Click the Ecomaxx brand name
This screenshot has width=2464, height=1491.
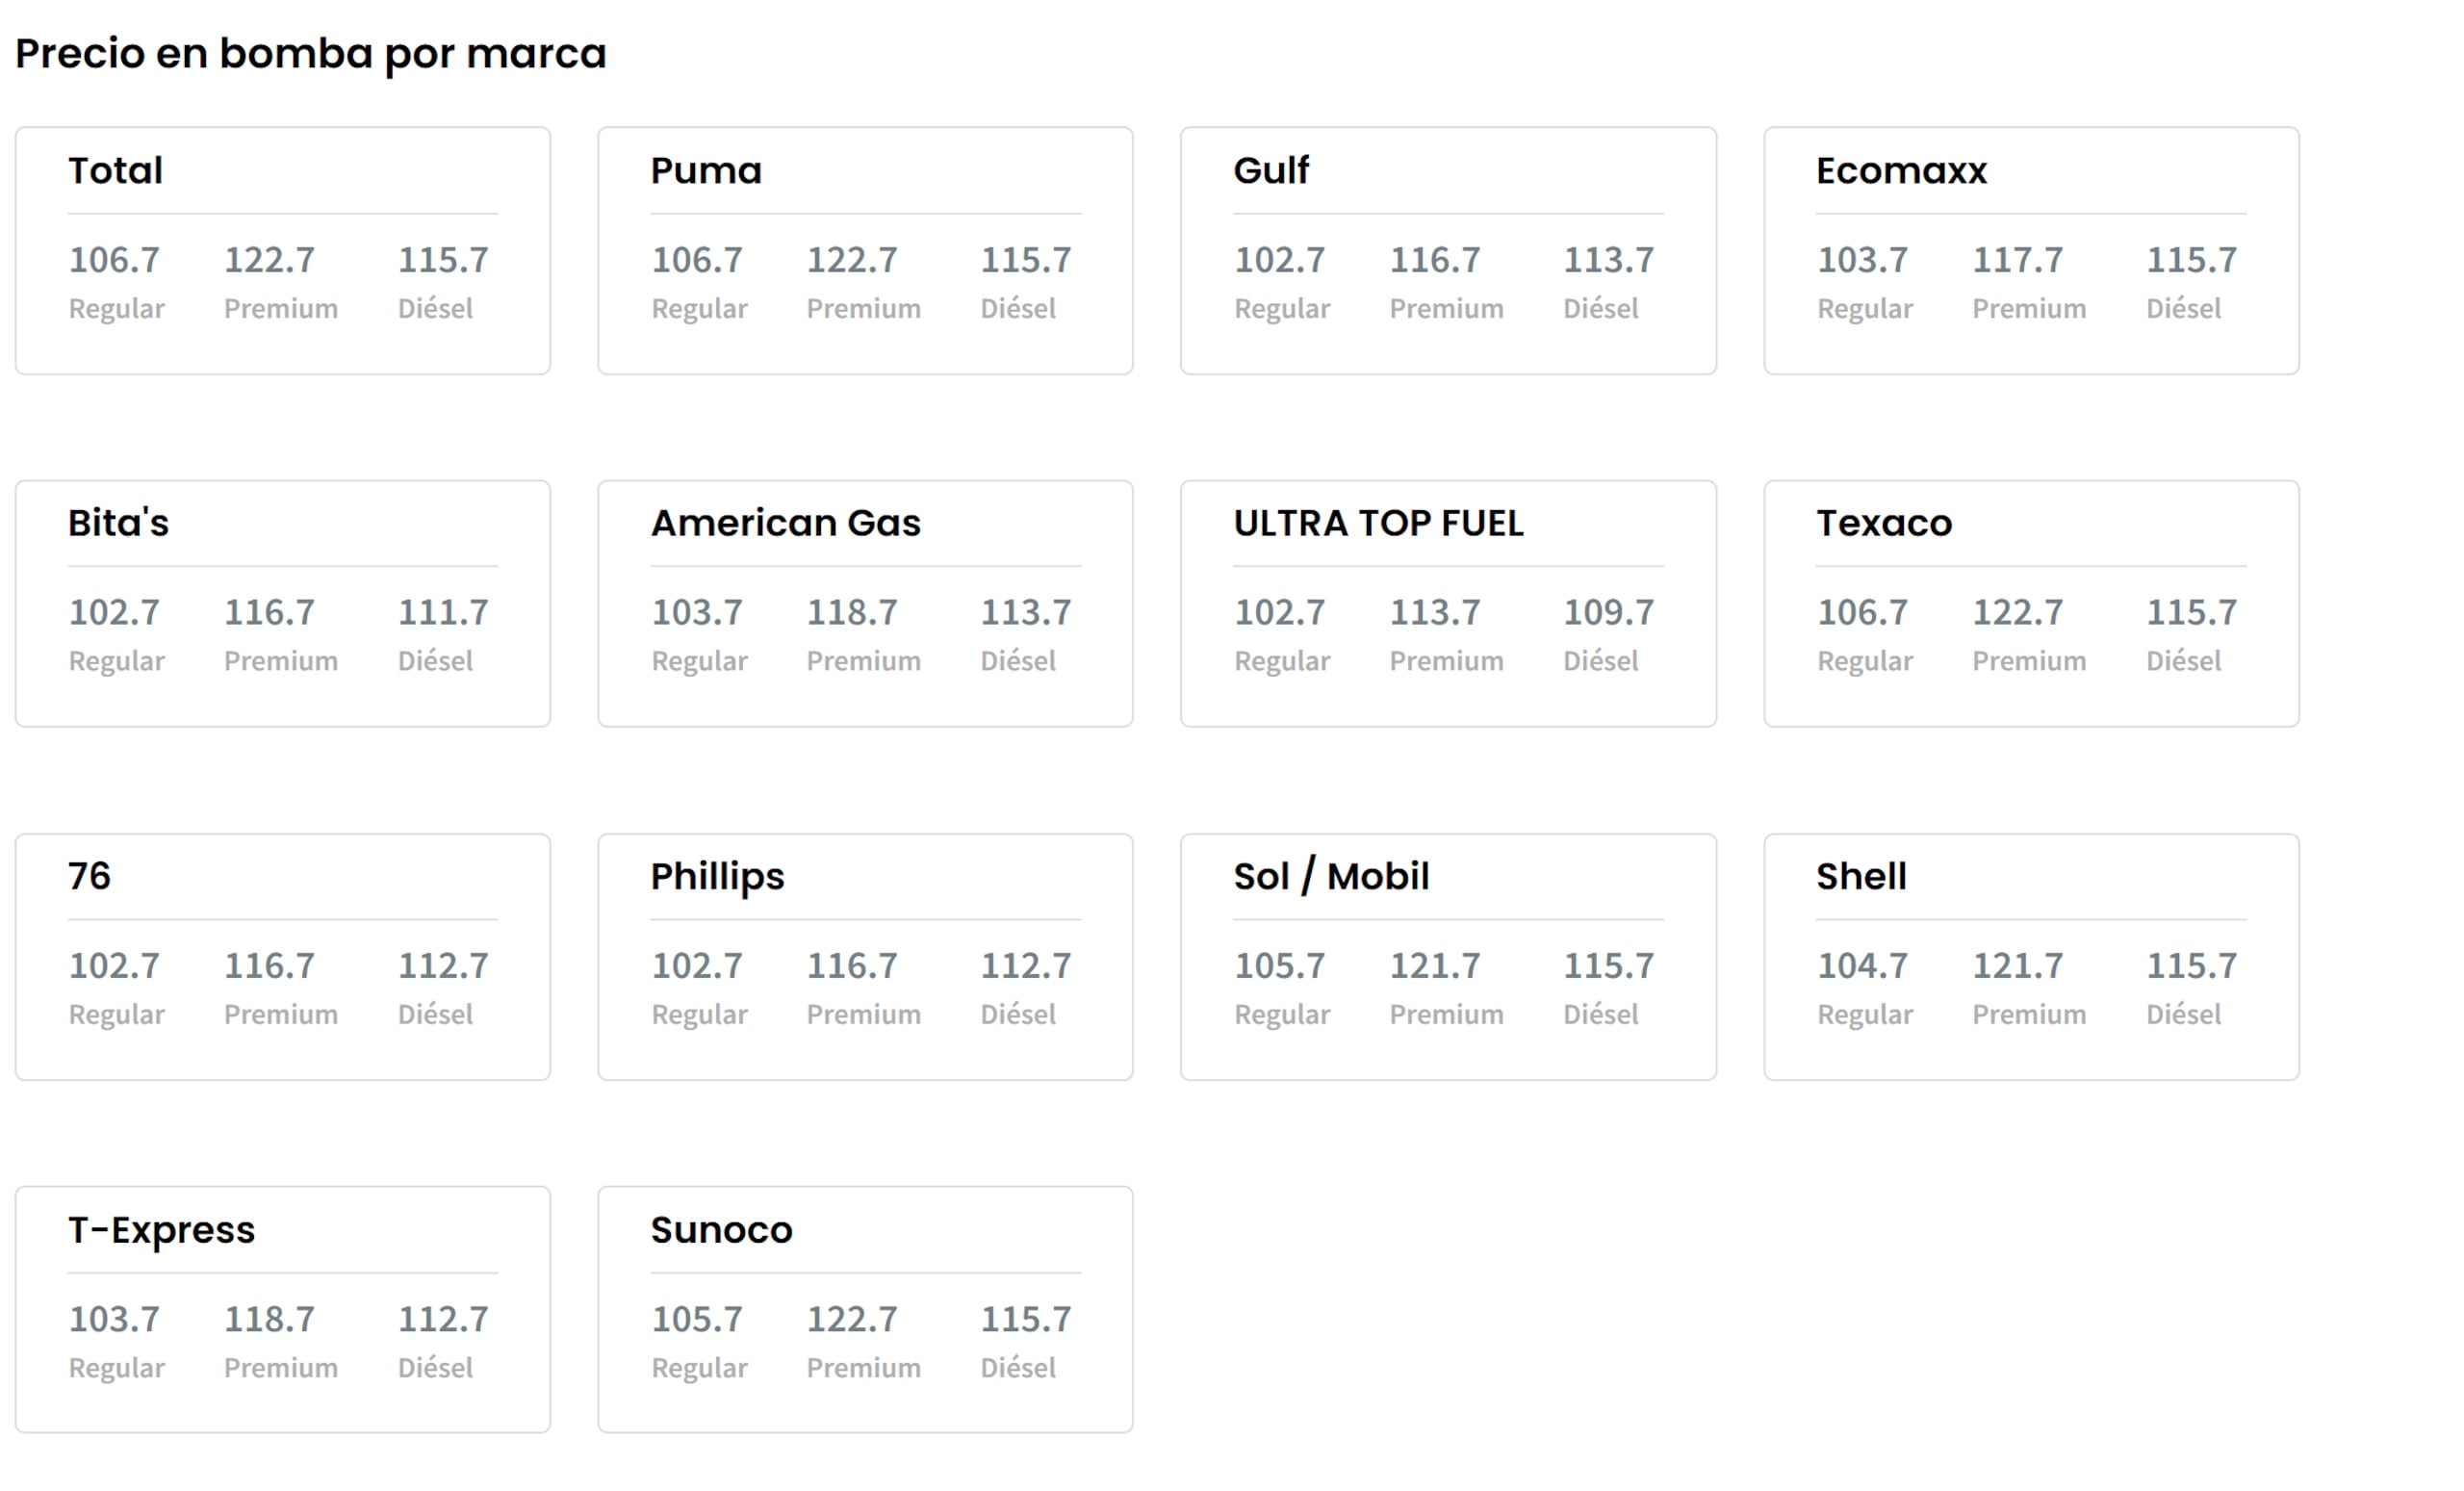[1901, 171]
